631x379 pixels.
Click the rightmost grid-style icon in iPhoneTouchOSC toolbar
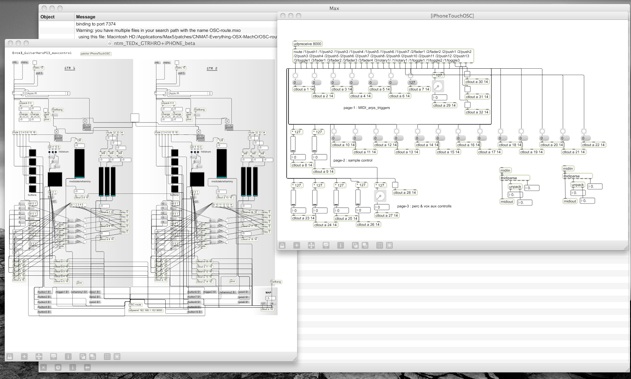tap(389, 245)
